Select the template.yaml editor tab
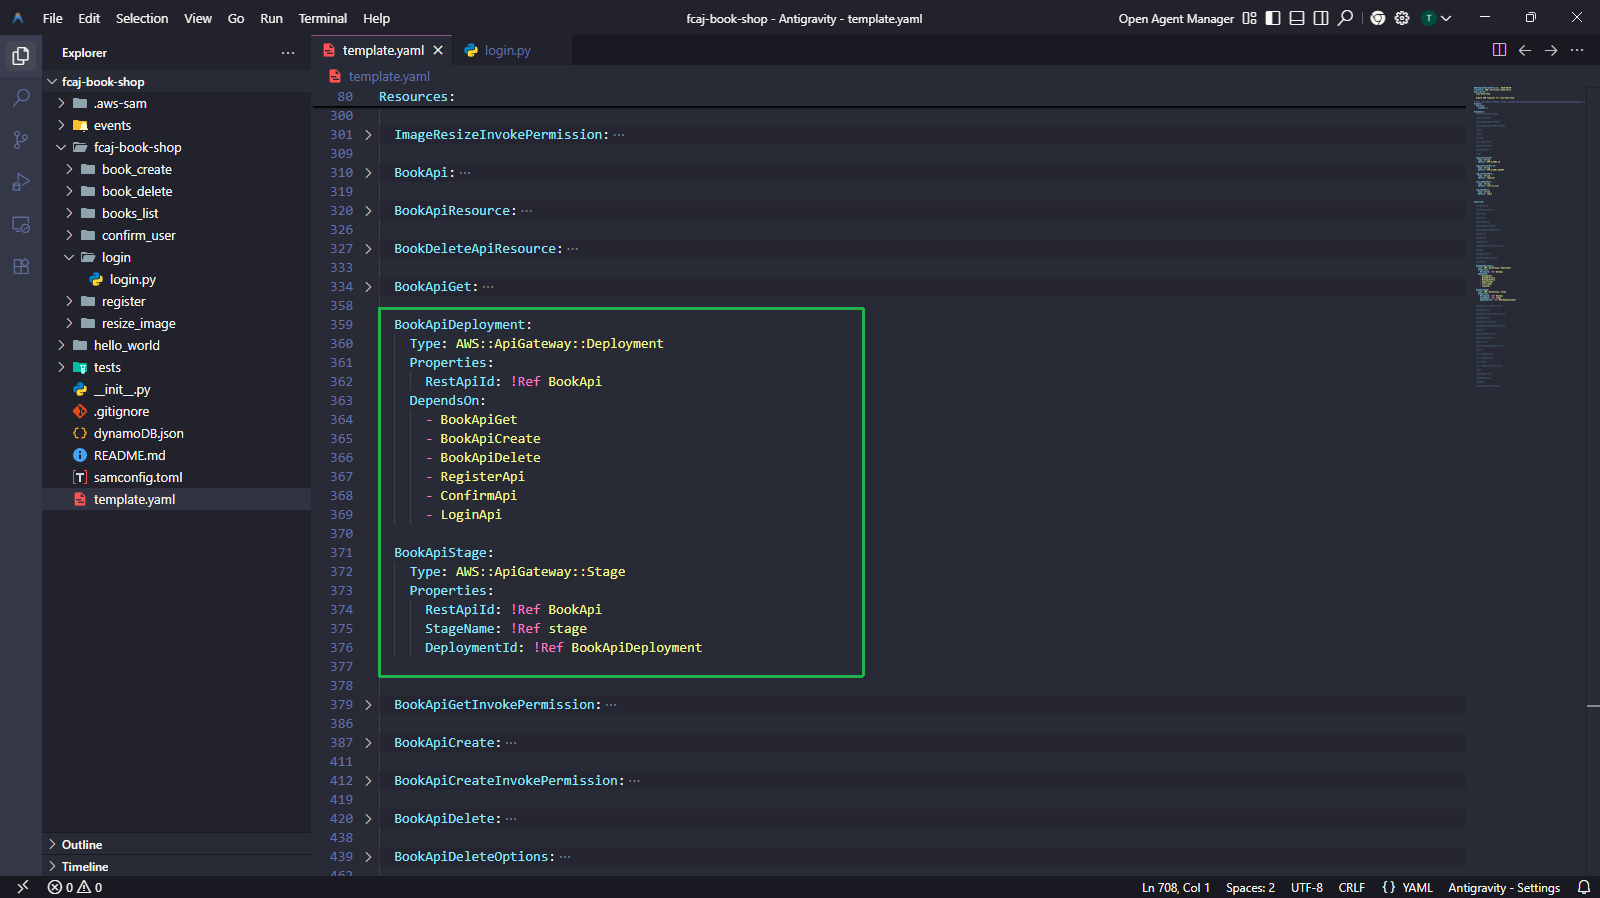Viewport: 1600px width, 898px height. pyautogui.click(x=383, y=50)
